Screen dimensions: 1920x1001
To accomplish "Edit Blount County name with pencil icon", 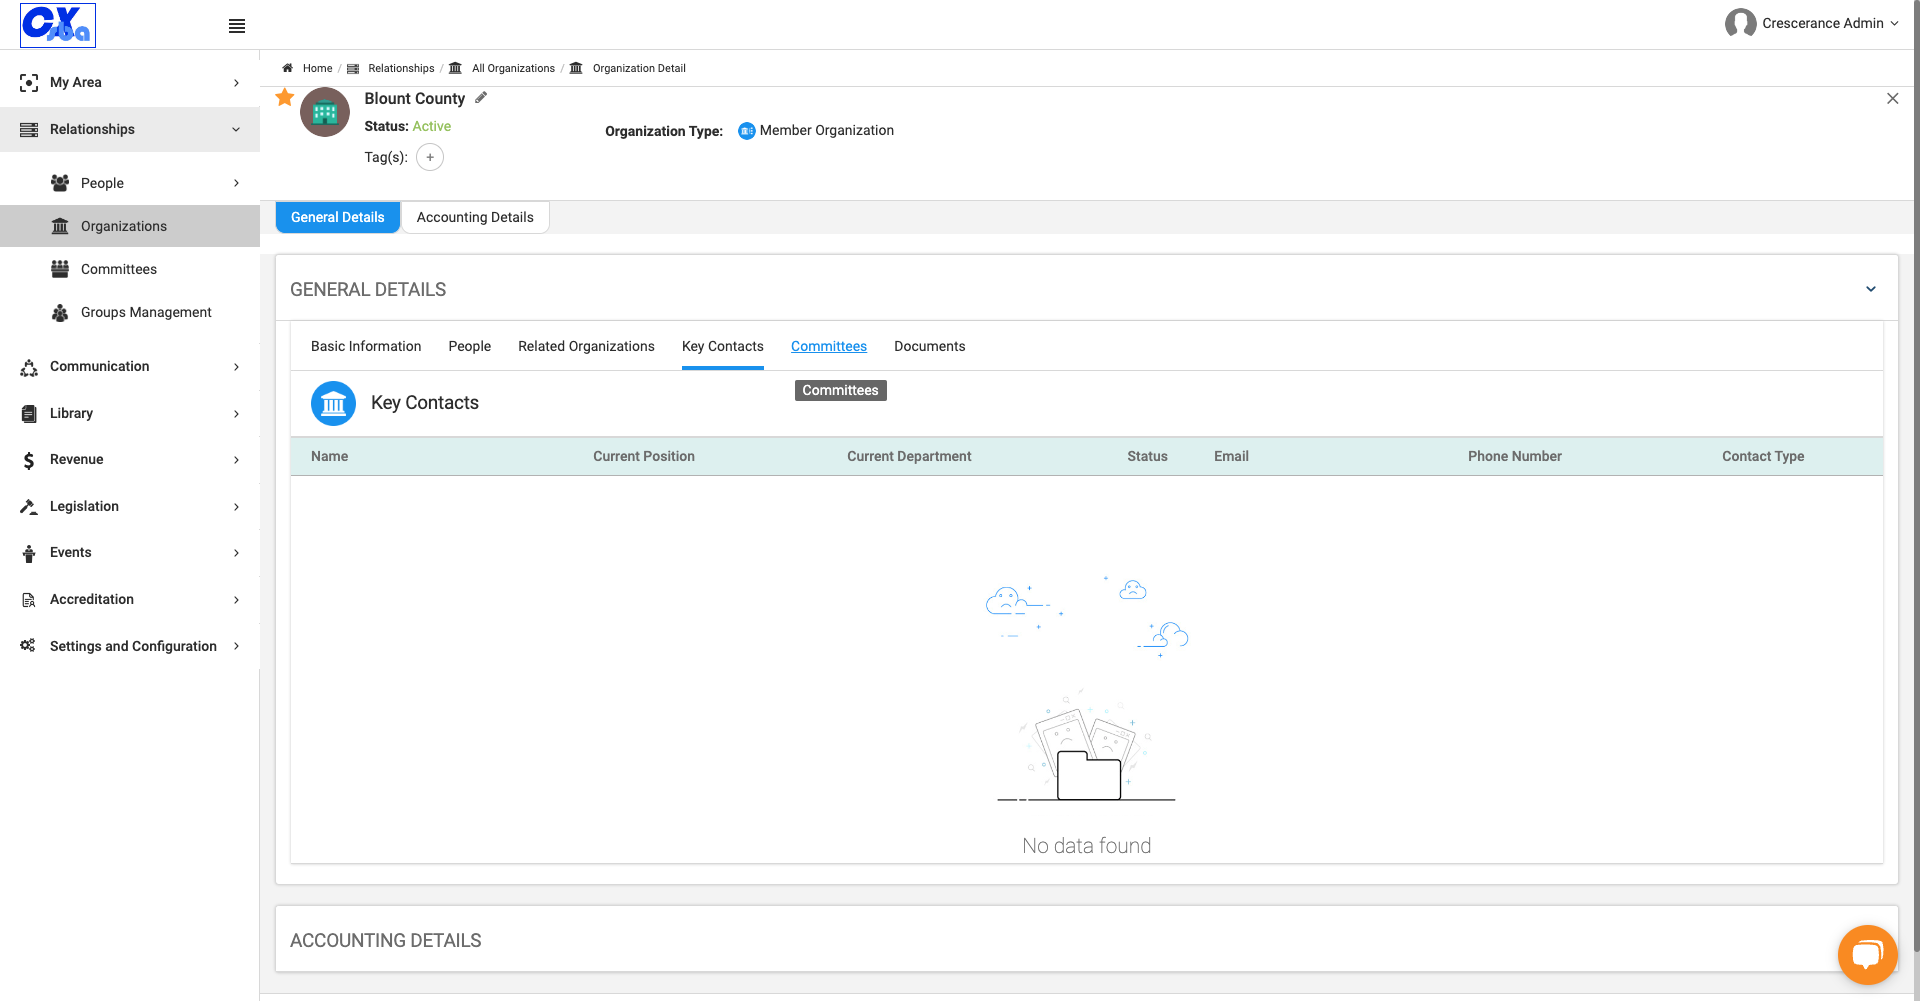I will [481, 97].
